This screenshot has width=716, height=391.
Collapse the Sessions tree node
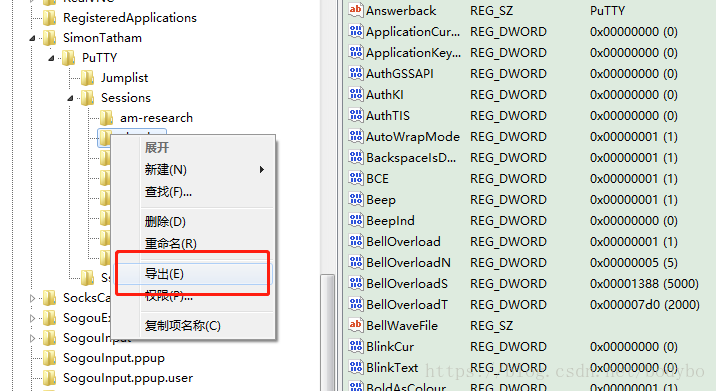click(x=71, y=98)
